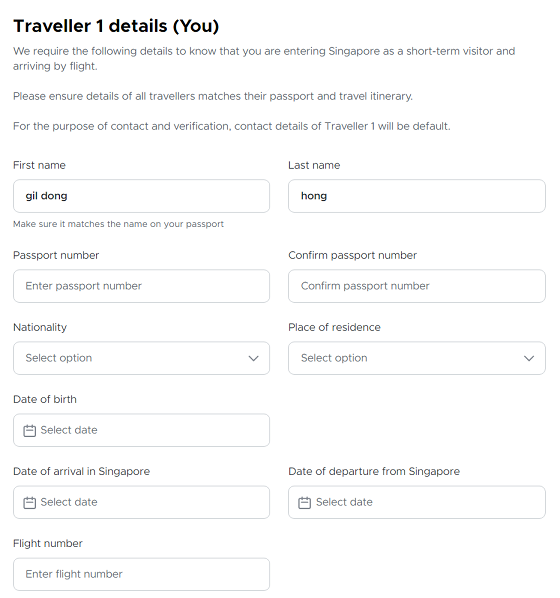Click the departure date calendar icon
The image size is (560, 598).
304,503
